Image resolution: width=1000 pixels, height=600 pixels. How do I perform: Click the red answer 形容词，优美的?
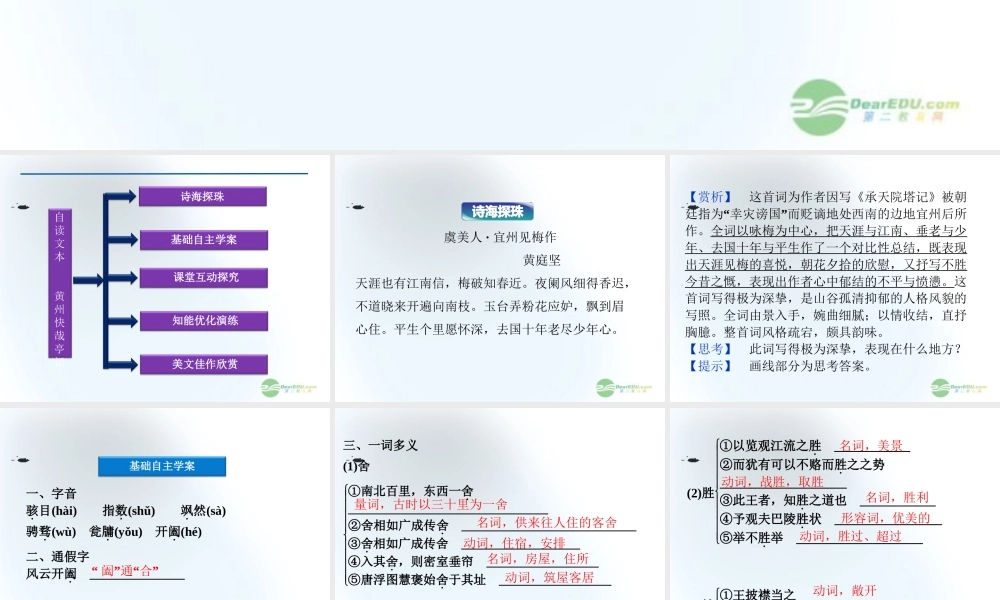[885, 518]
